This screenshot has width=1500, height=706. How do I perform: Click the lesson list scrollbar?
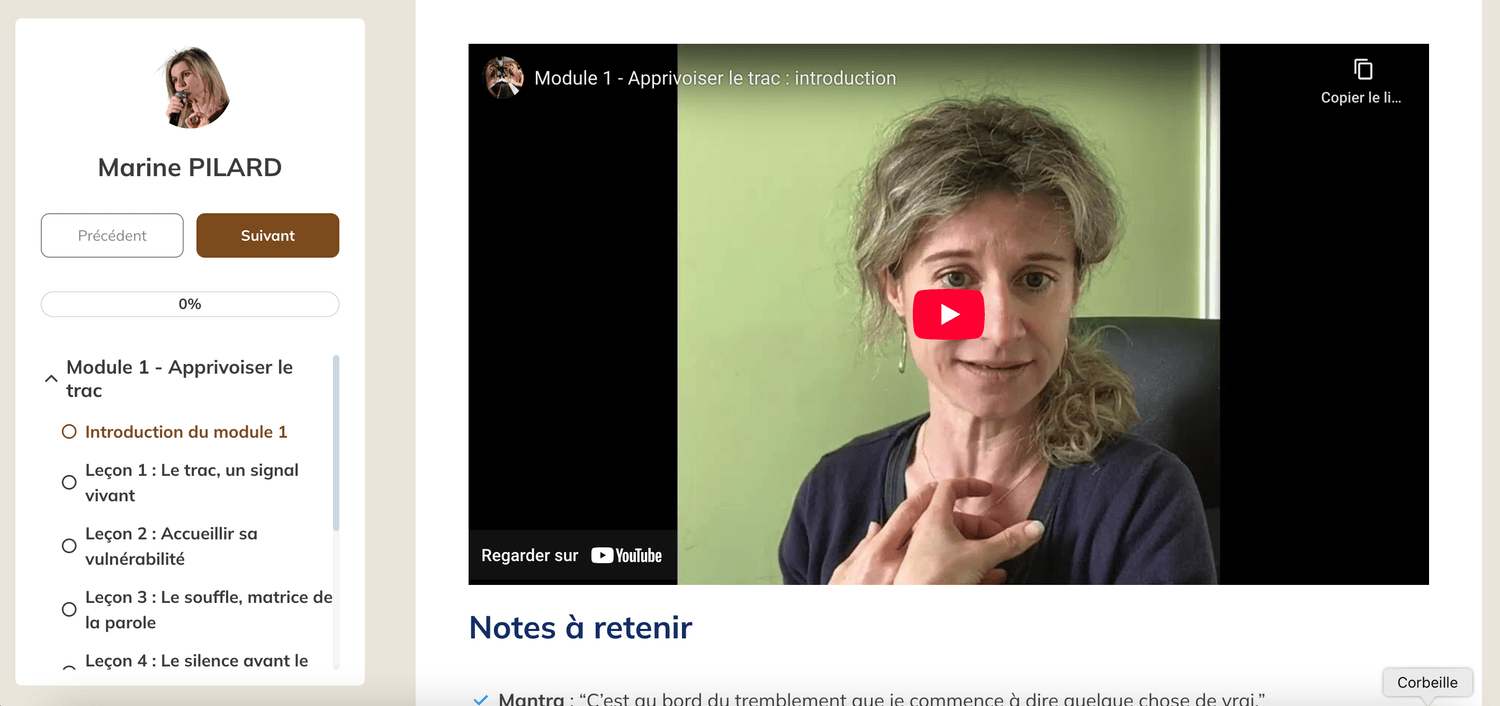pyautogui.click(x=336, y=443)
